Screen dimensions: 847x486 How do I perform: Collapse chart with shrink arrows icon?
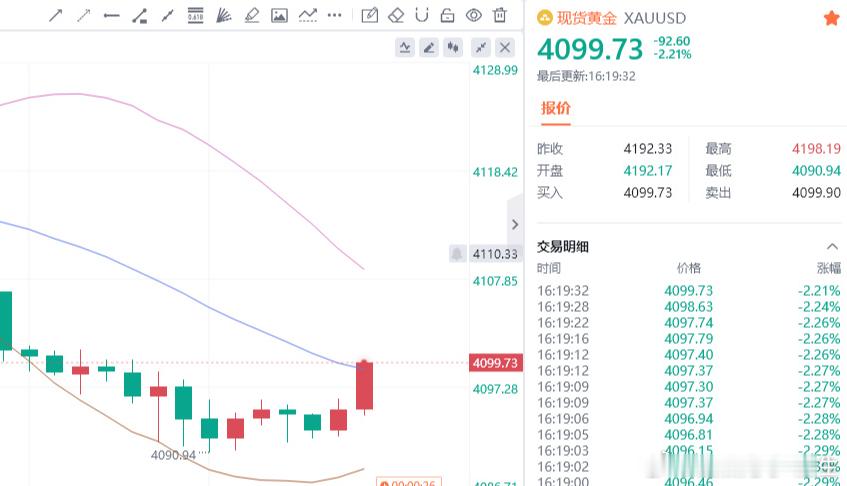pos(480,48)
